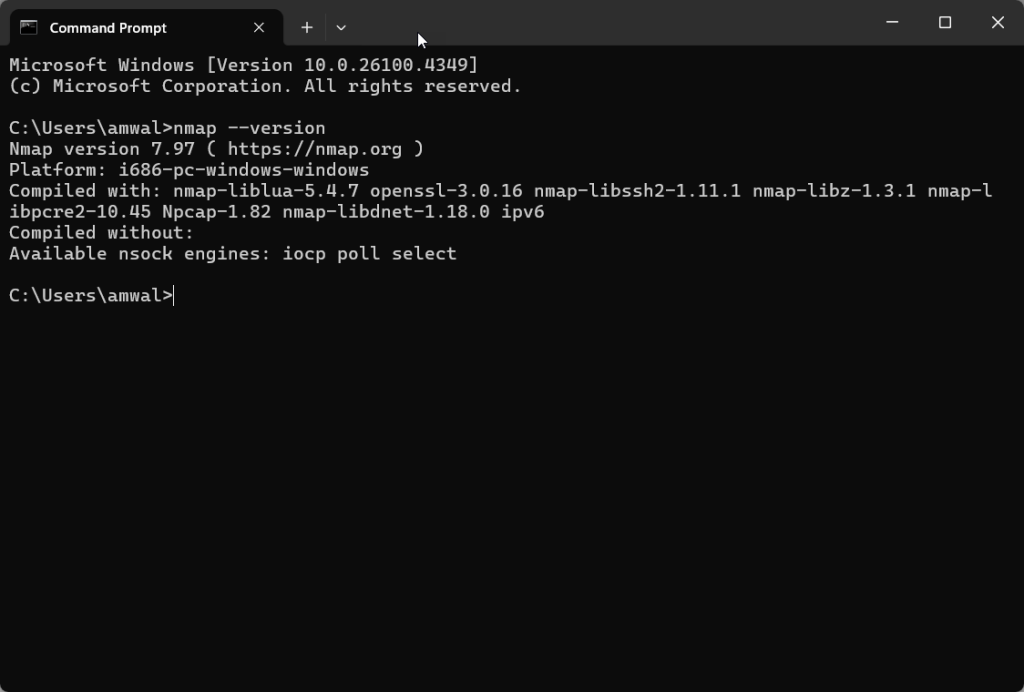Image resolution: width=1024 pixels, height=692 pixels.
Task: Close the terminal window
Action: coord(997,23)
